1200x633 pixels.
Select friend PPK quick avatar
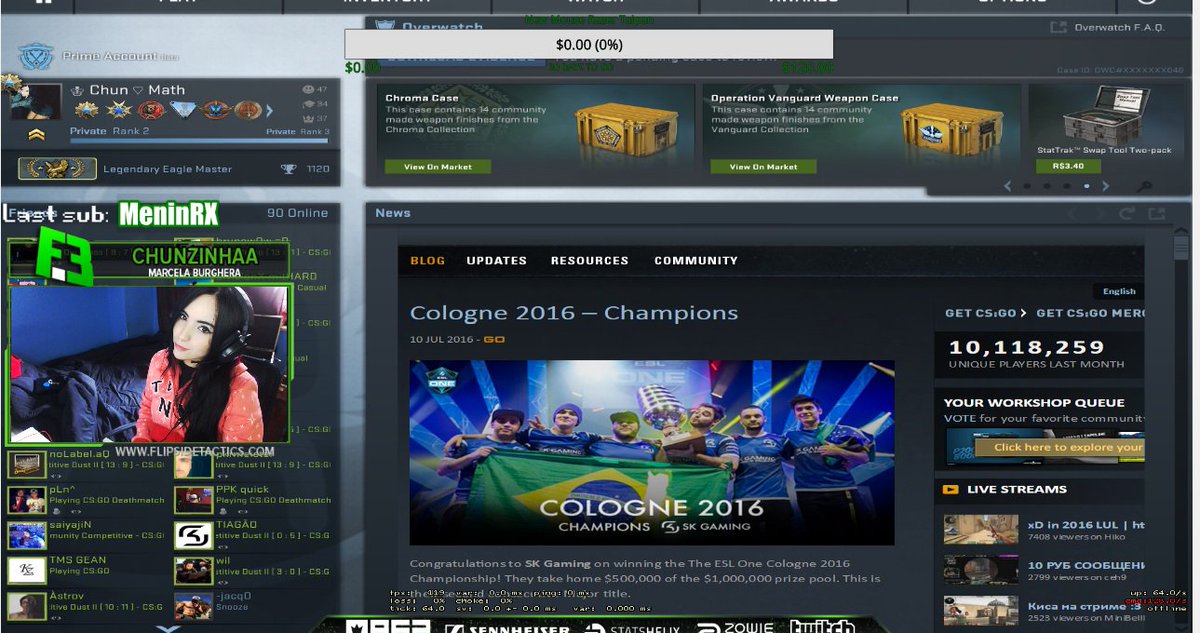coord(193,499)
